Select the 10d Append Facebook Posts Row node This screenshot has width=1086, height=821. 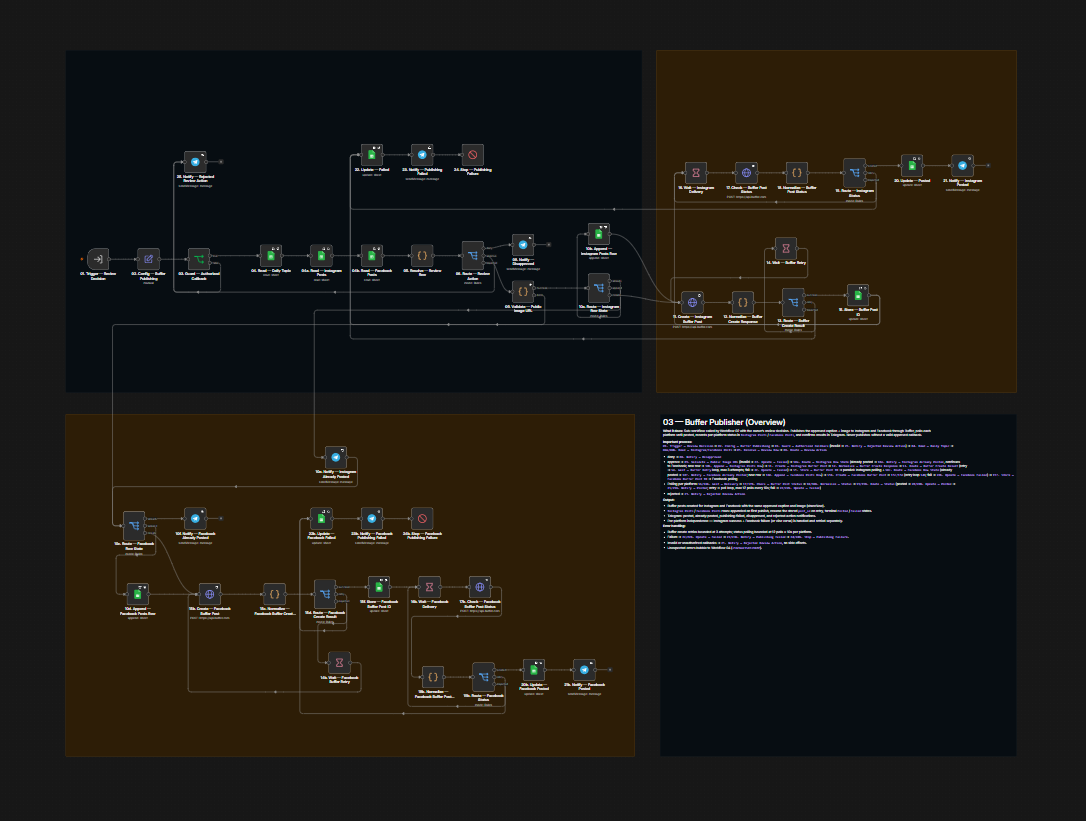[x=137, y=594]
